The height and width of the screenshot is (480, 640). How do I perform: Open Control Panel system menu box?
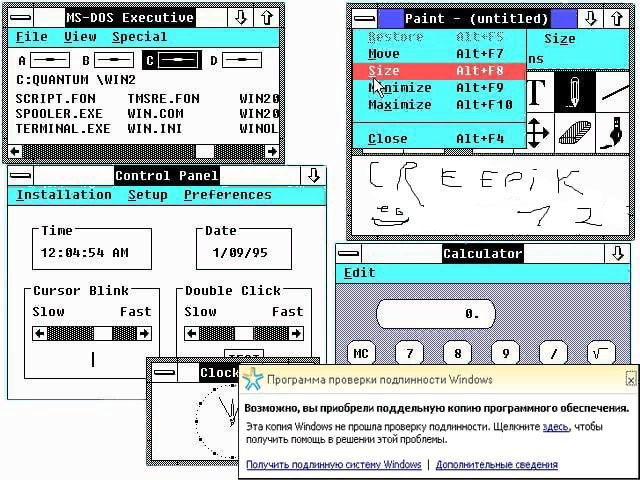21,176
